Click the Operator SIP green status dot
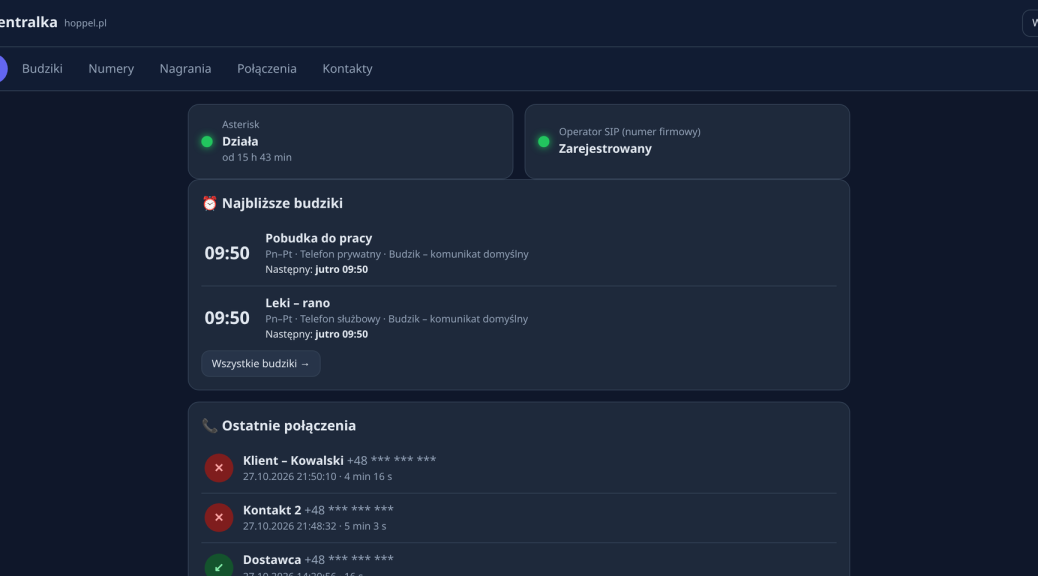Viewport: 1038px width, 576px height. [543, 141]
